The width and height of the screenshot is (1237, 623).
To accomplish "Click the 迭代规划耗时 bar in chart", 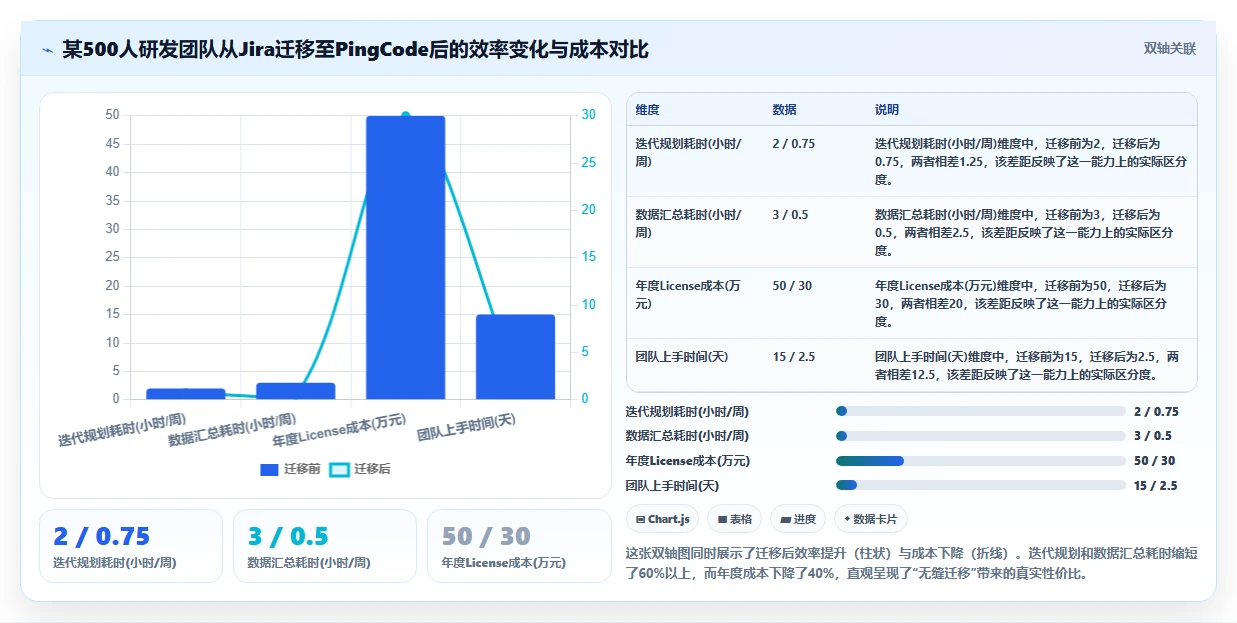I will pyautogui.click(x=186, y=394).
